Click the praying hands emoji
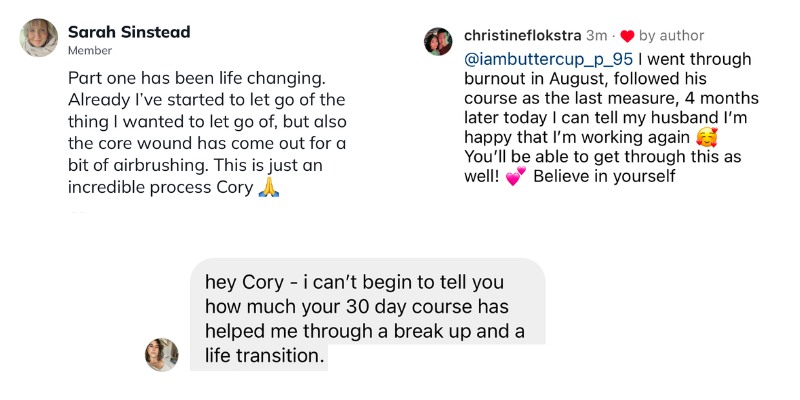 [267, 187]
